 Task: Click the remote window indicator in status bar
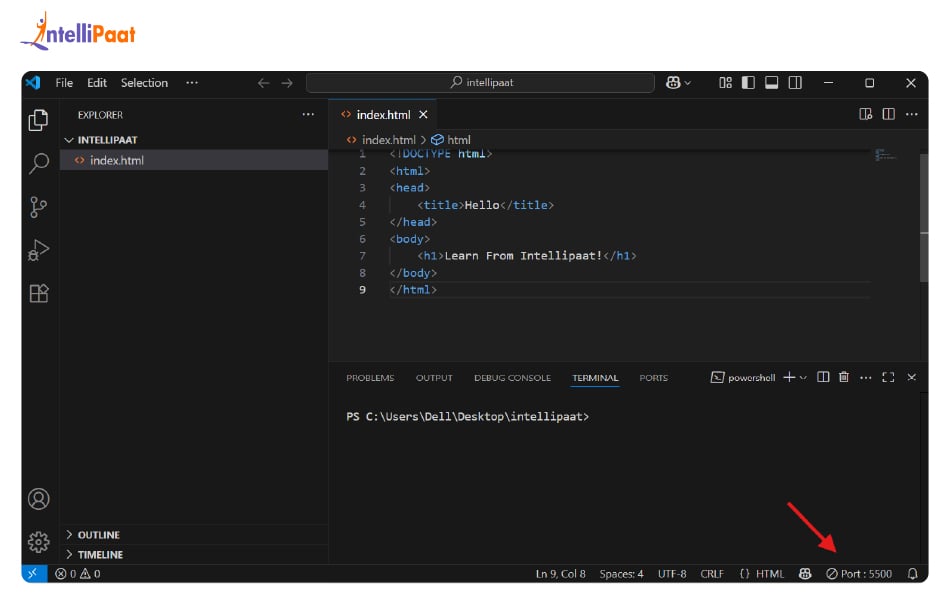[x=33, y=573]
